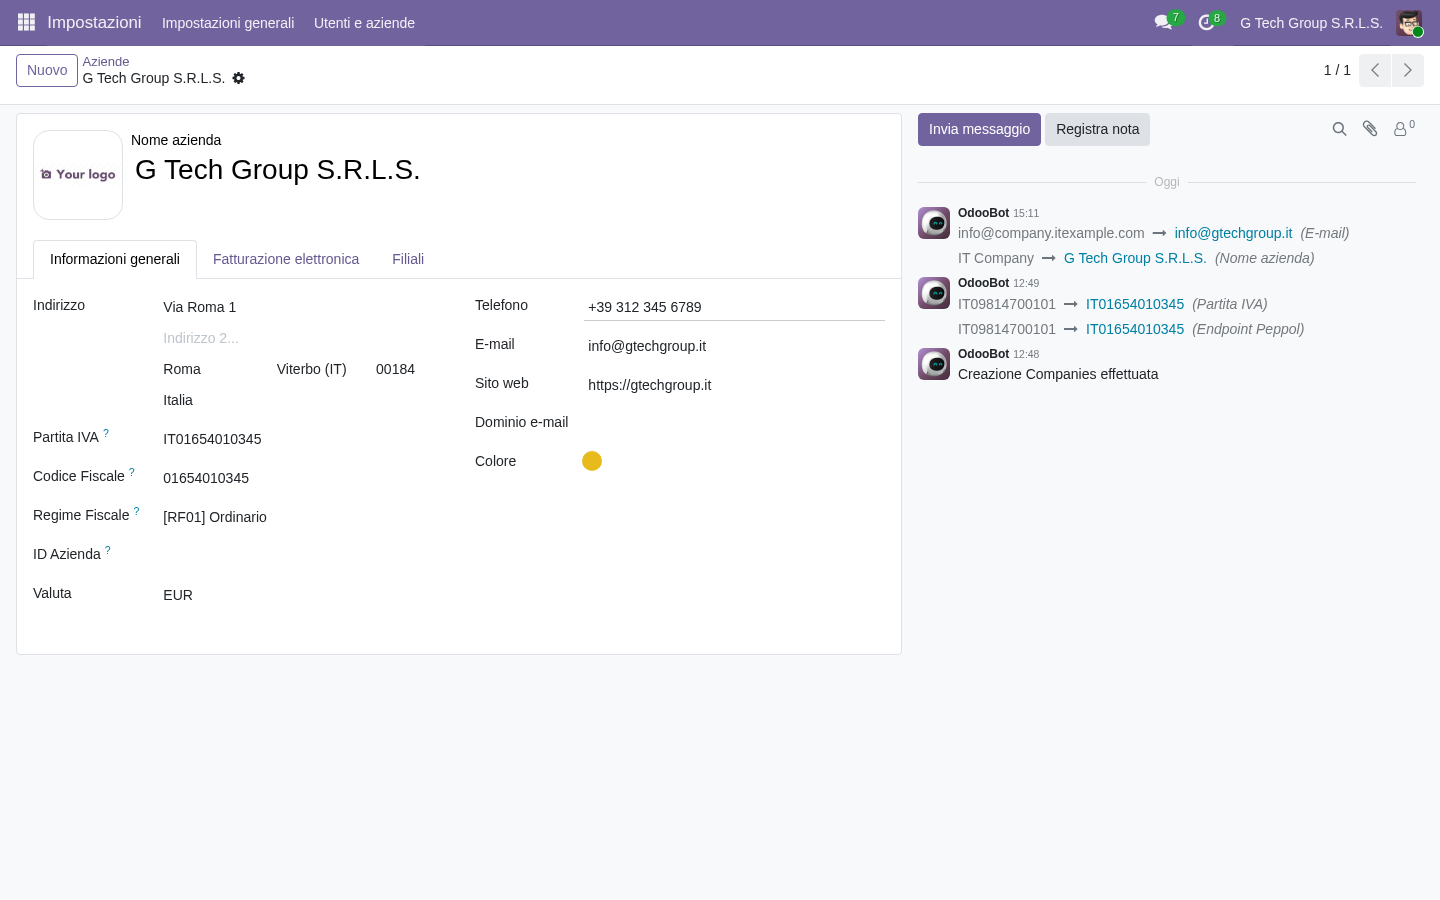Open the Utenti e aziende menu
1440x900 pixels.
pyautogui.click(x=364, y=23)
